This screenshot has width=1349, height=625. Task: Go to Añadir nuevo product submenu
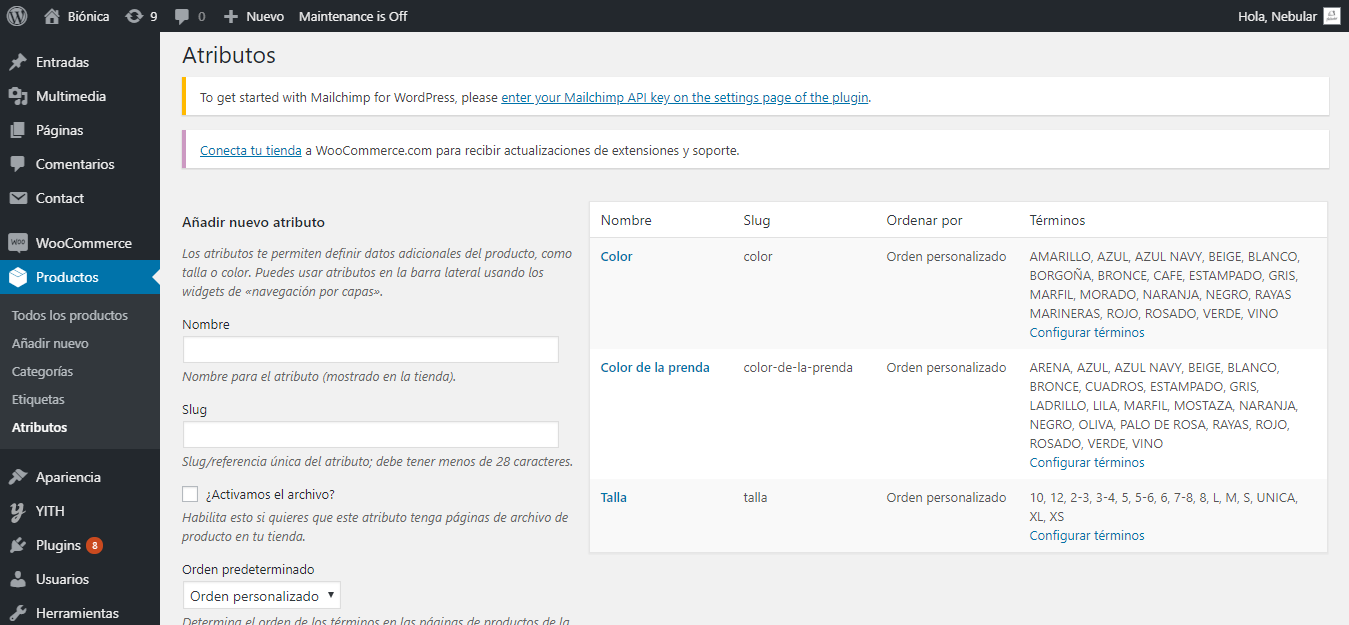point(50,343)
